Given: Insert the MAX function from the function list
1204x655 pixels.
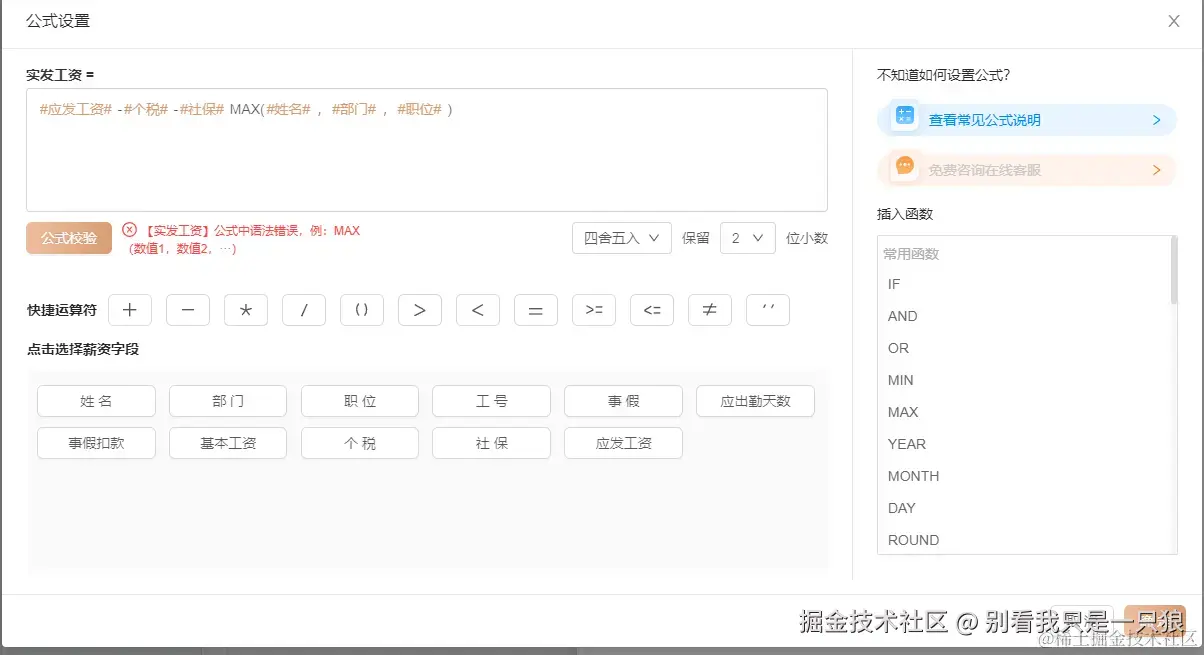Looking at the screenshot, I should (902, 412).
